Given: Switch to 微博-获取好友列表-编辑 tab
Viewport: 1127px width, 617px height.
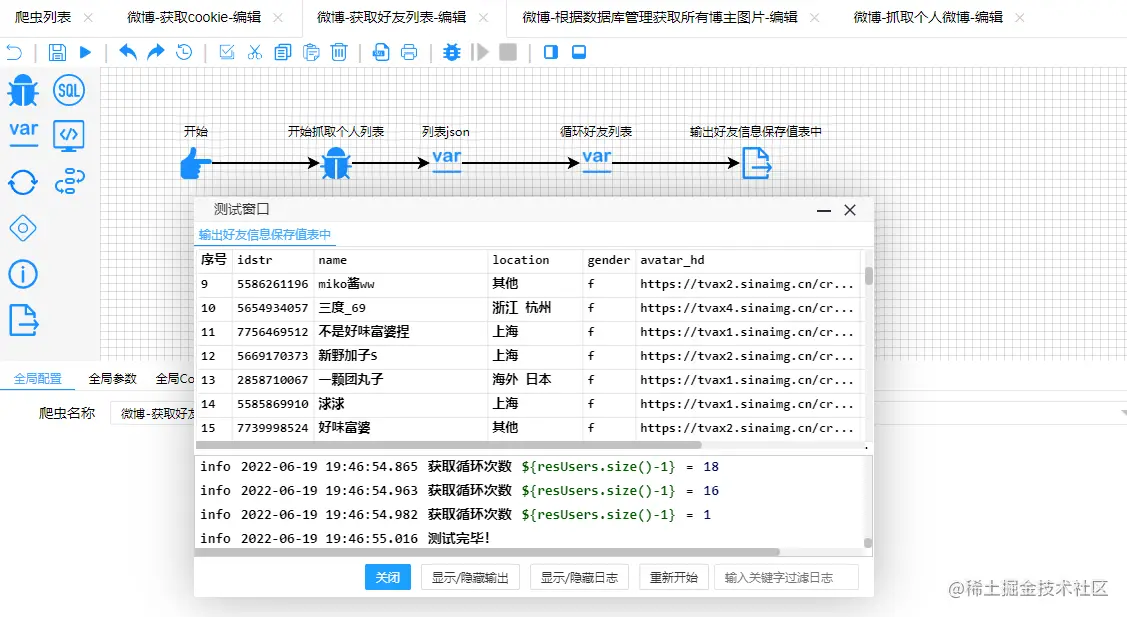Looking at the screenshot, I should 392,17.
